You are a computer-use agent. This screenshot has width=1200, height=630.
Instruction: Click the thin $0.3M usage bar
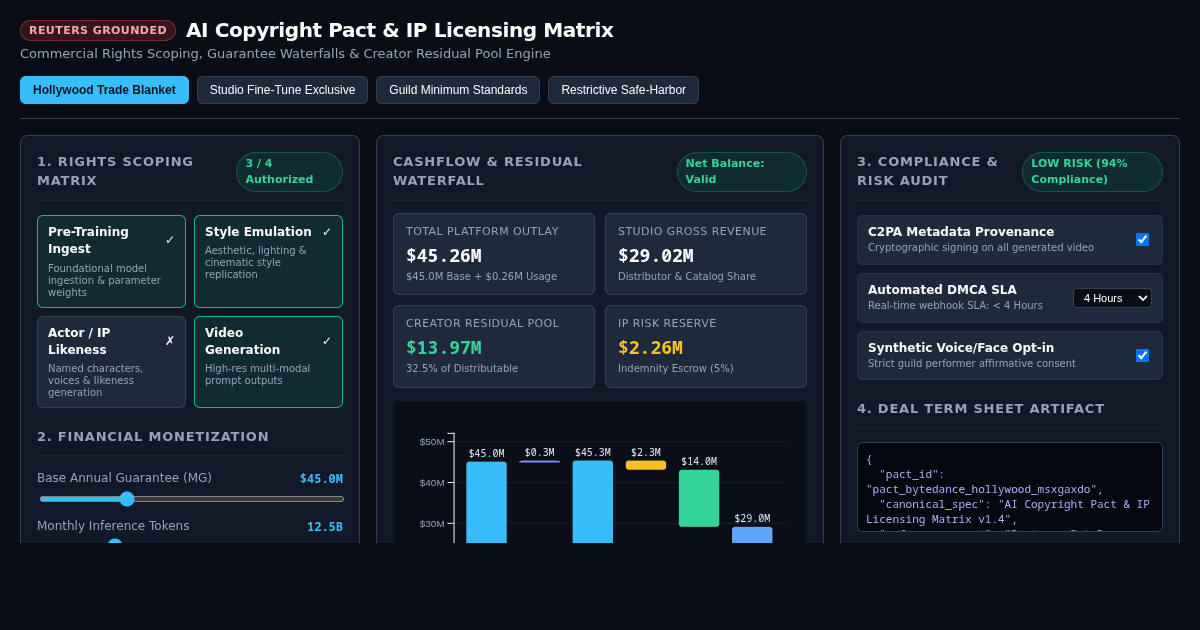tap(540, 461)
